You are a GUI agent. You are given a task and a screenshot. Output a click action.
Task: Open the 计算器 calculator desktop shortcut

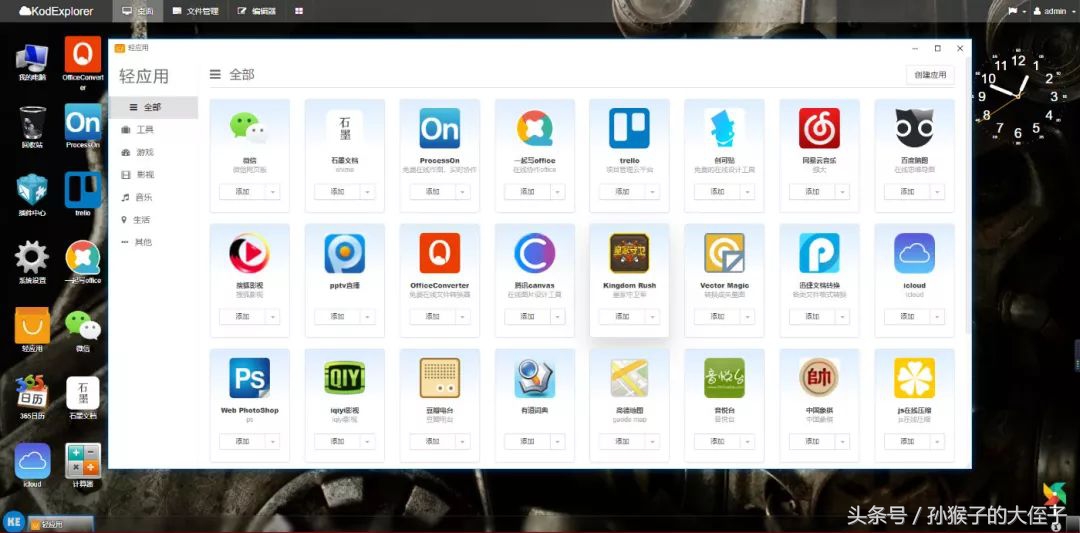(x=83, y=462)
